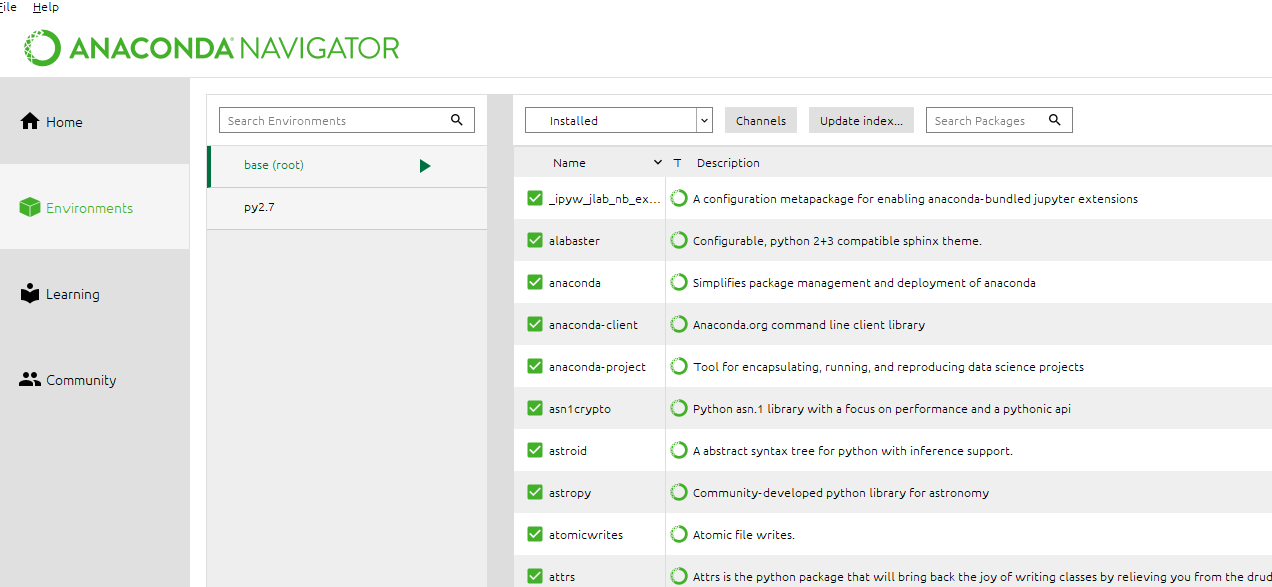Open the File menu
This screenshot has height=587, width=1272.
pyautogui.click(x=8, y=7)
